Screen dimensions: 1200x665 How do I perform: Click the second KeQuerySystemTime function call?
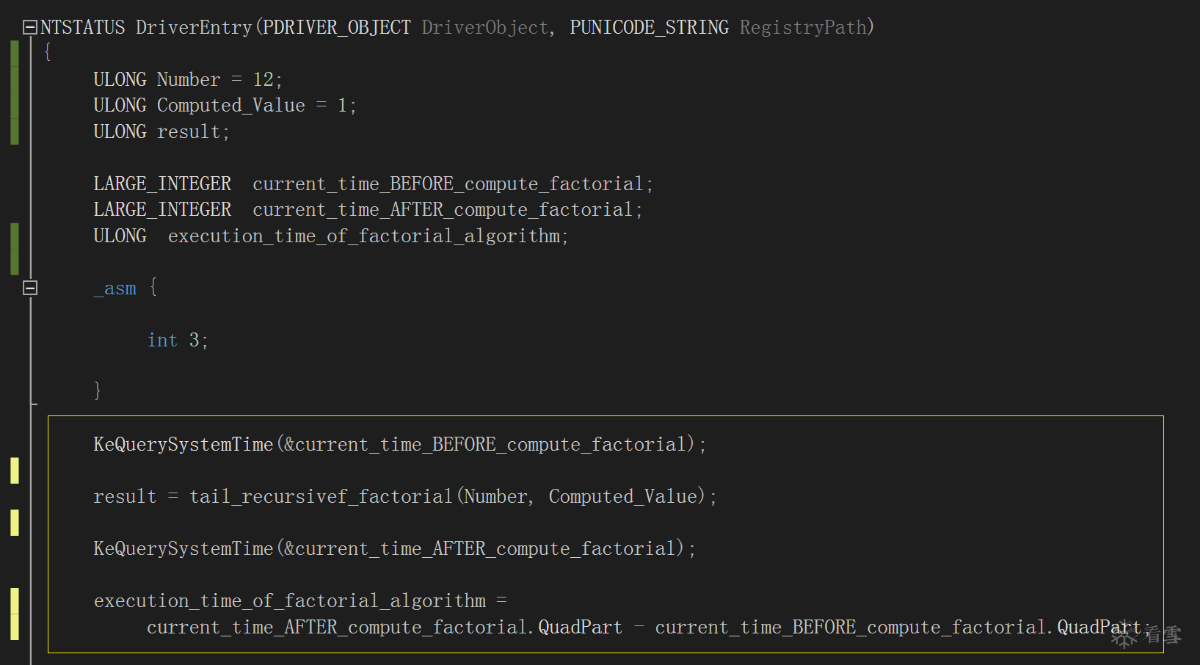182,549
